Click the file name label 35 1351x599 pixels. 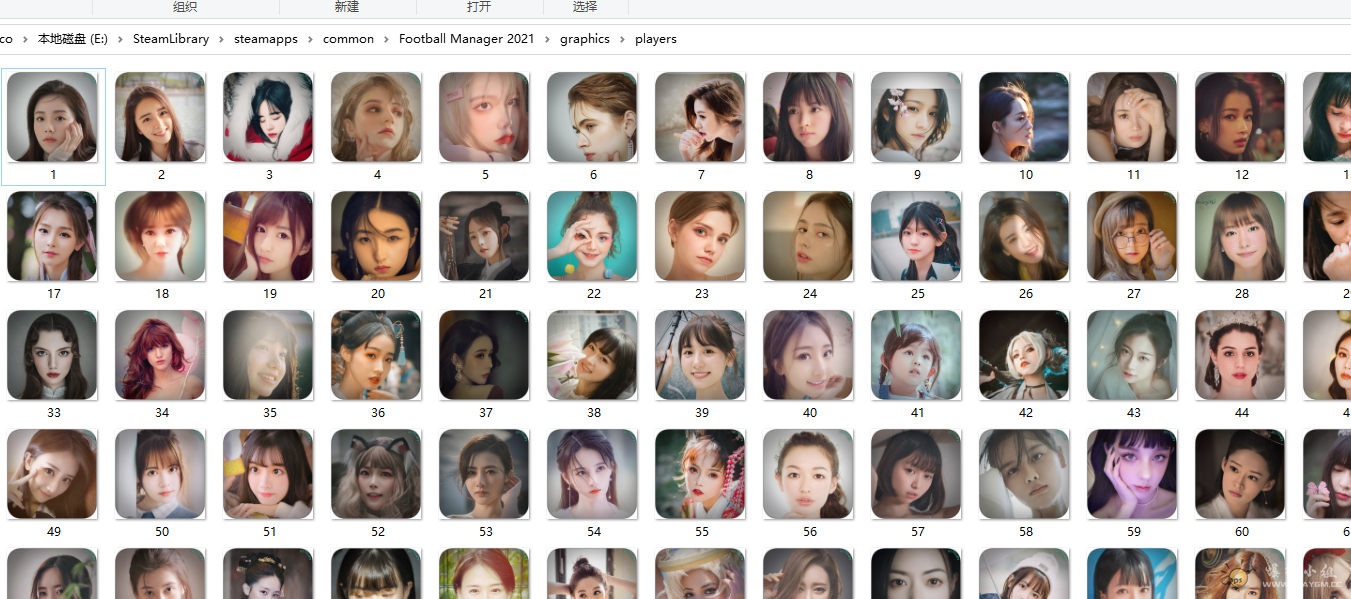click(270, 412)
